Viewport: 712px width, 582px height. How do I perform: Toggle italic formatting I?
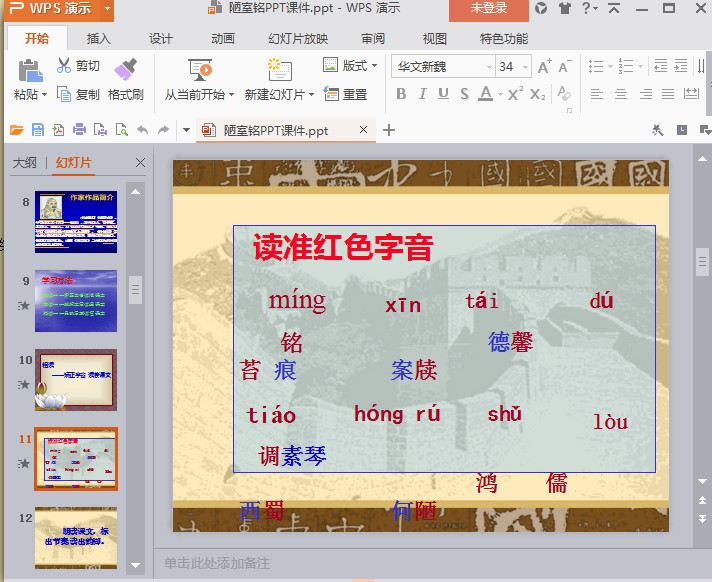coord(422,94)
